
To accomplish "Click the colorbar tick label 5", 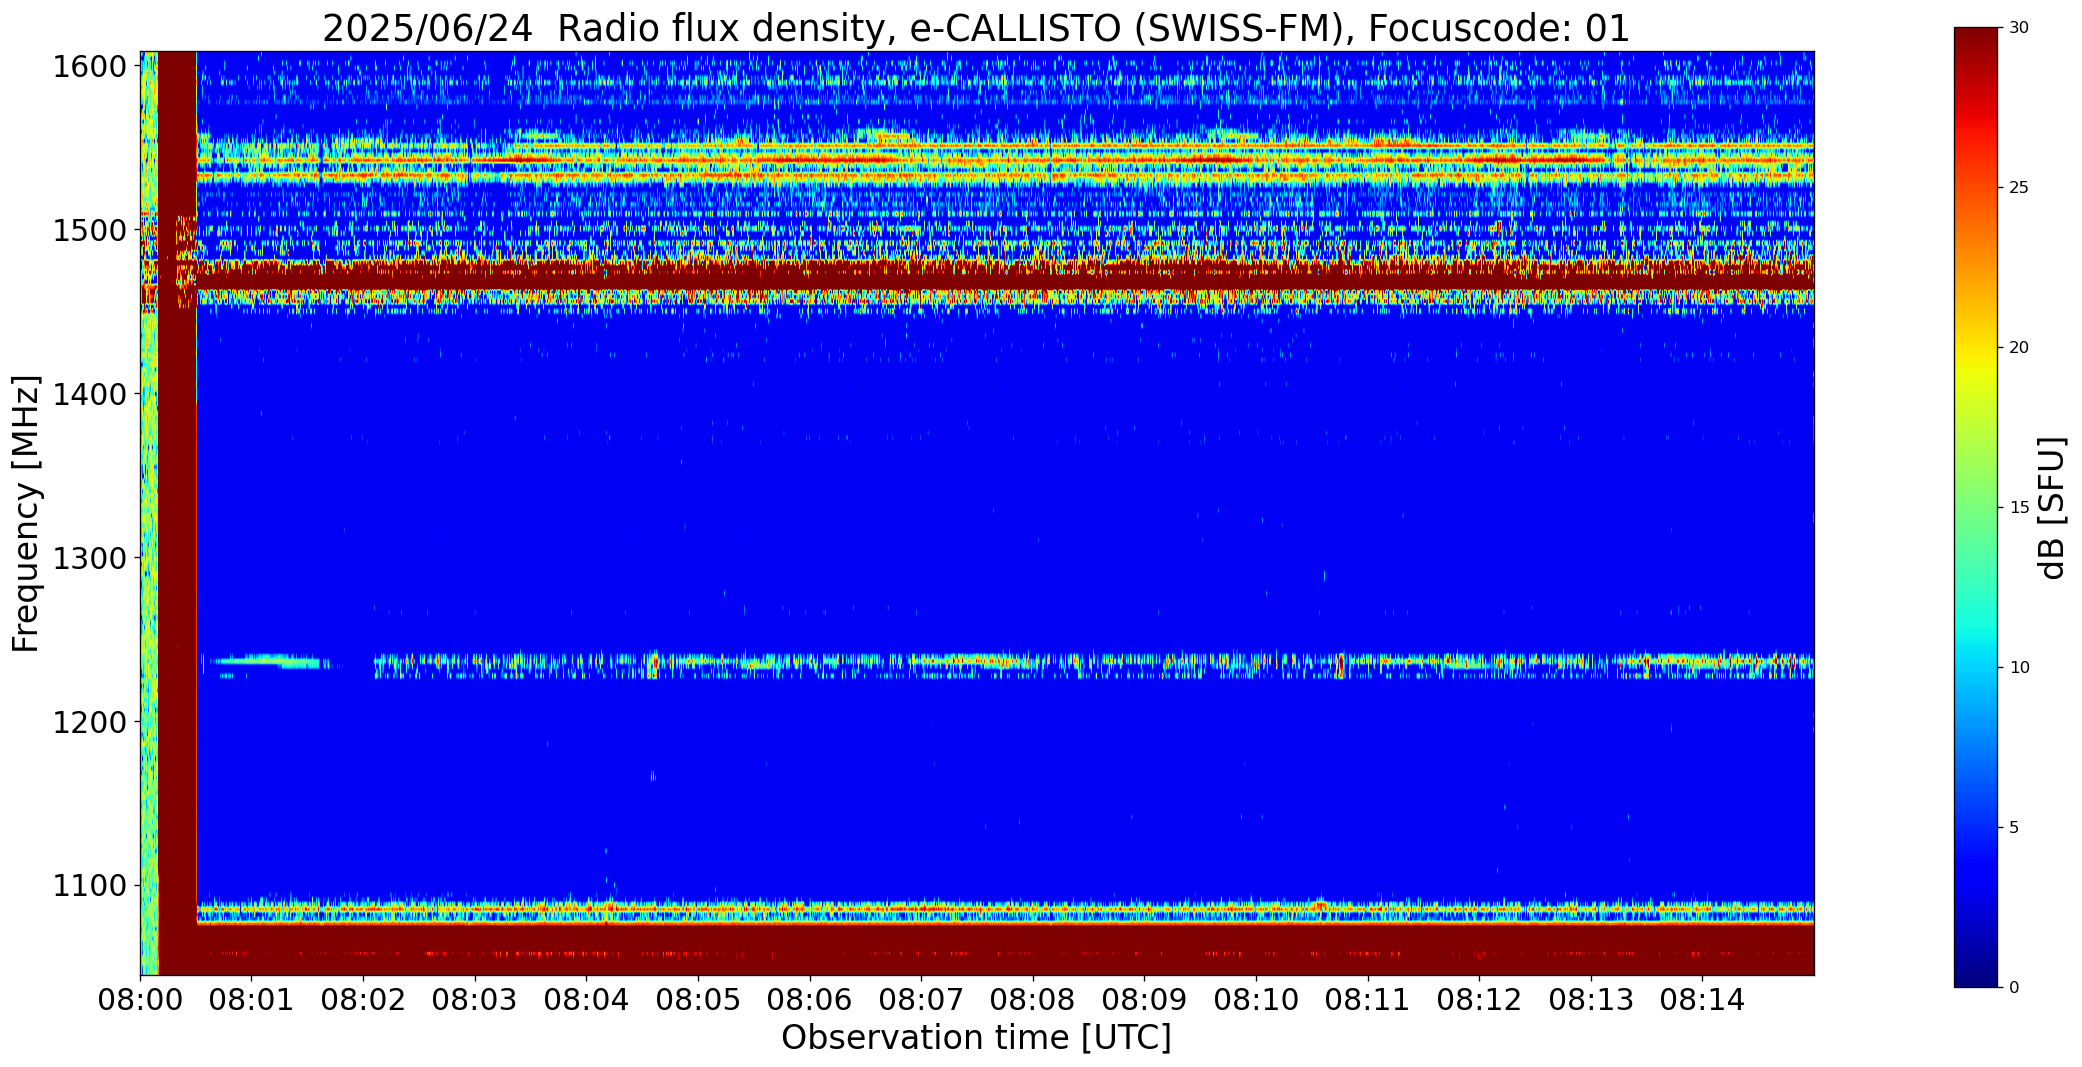I will 2015,828.
